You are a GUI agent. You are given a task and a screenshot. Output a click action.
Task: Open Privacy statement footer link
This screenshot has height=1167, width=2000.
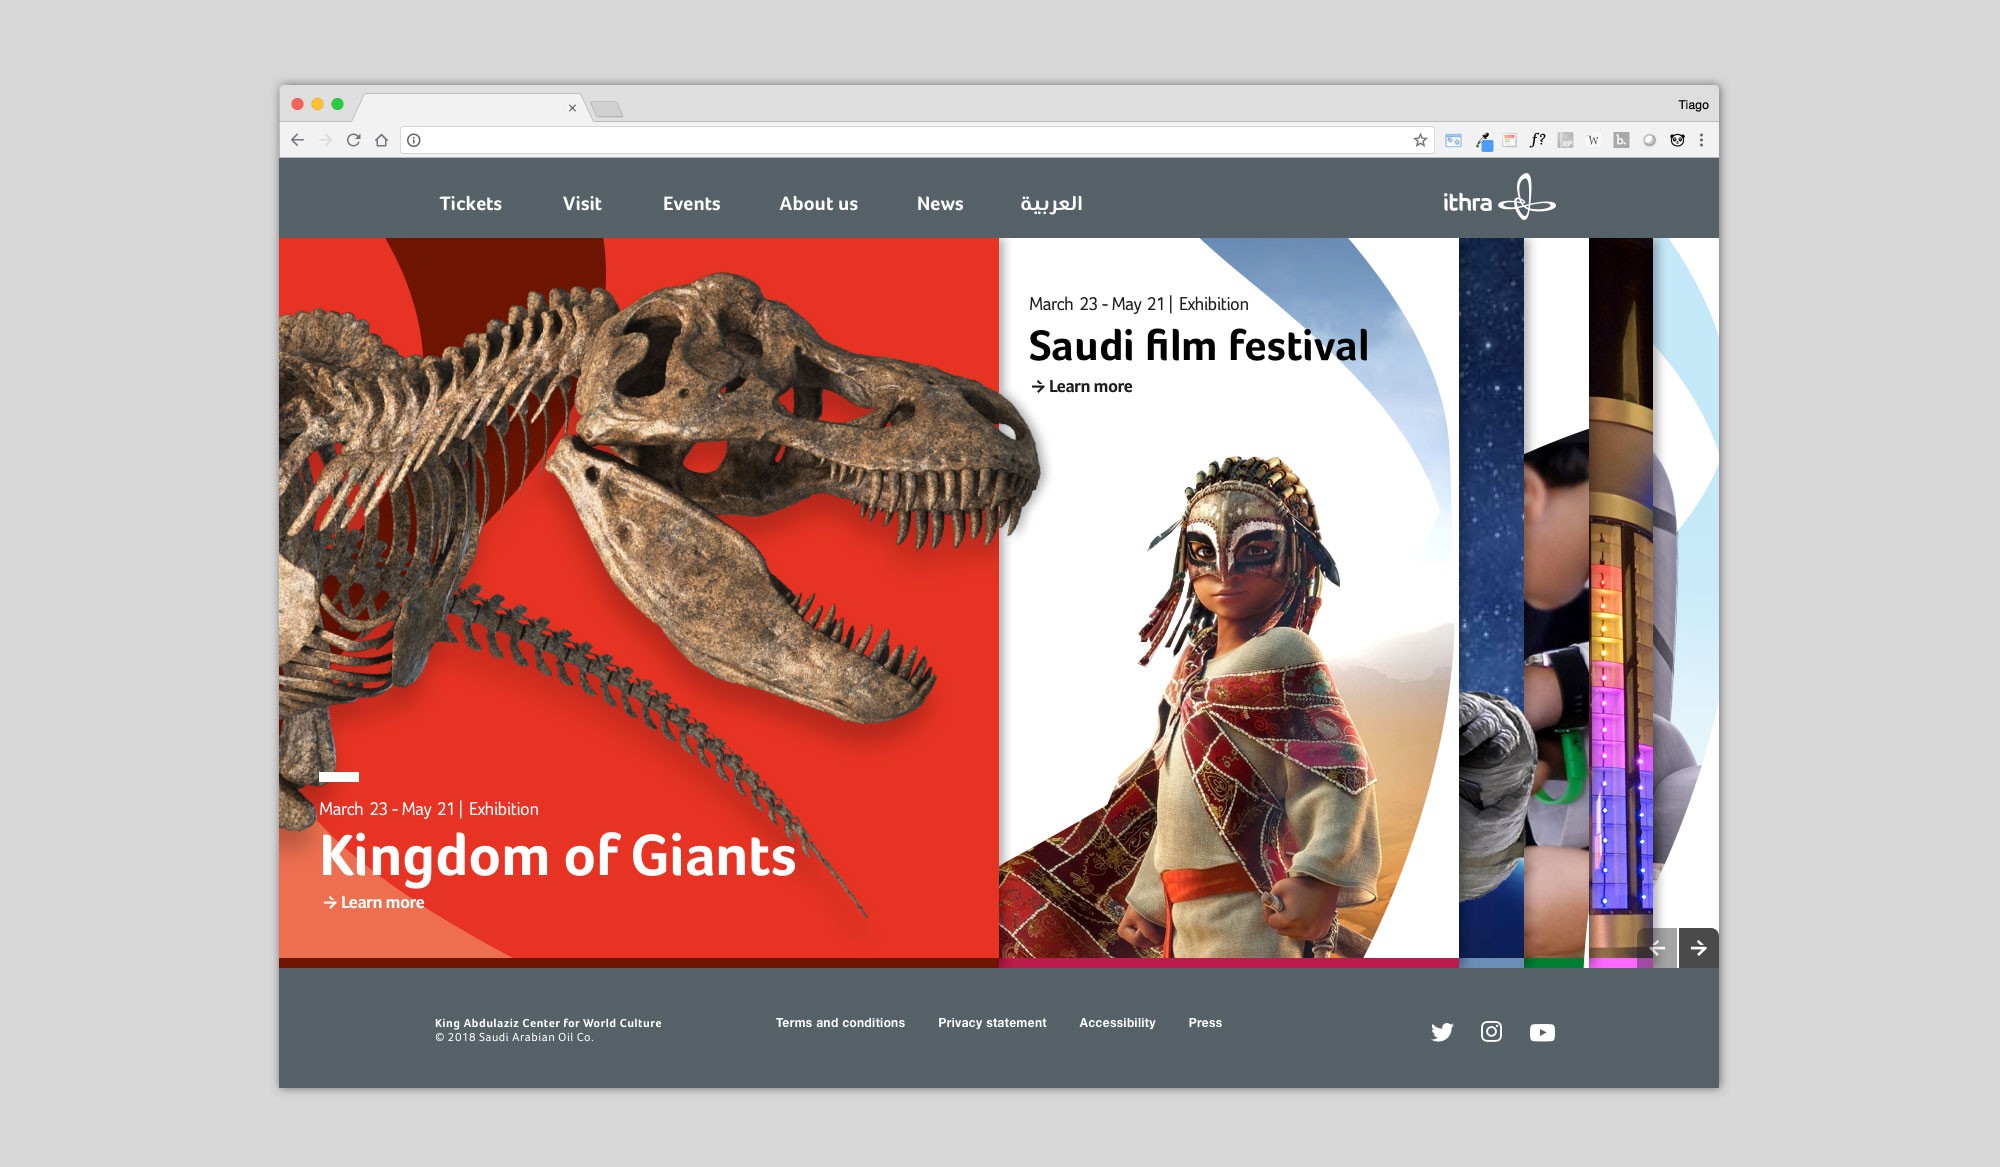992,1022
